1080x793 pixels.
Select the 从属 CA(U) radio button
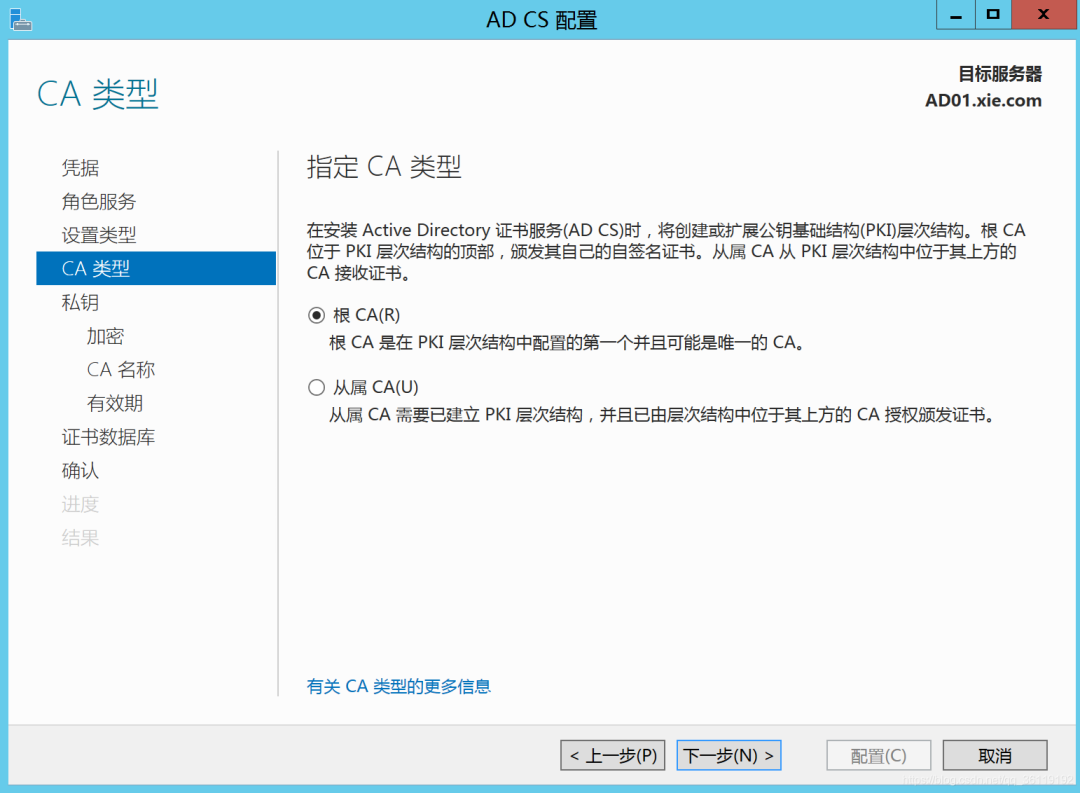pos(317,387)
